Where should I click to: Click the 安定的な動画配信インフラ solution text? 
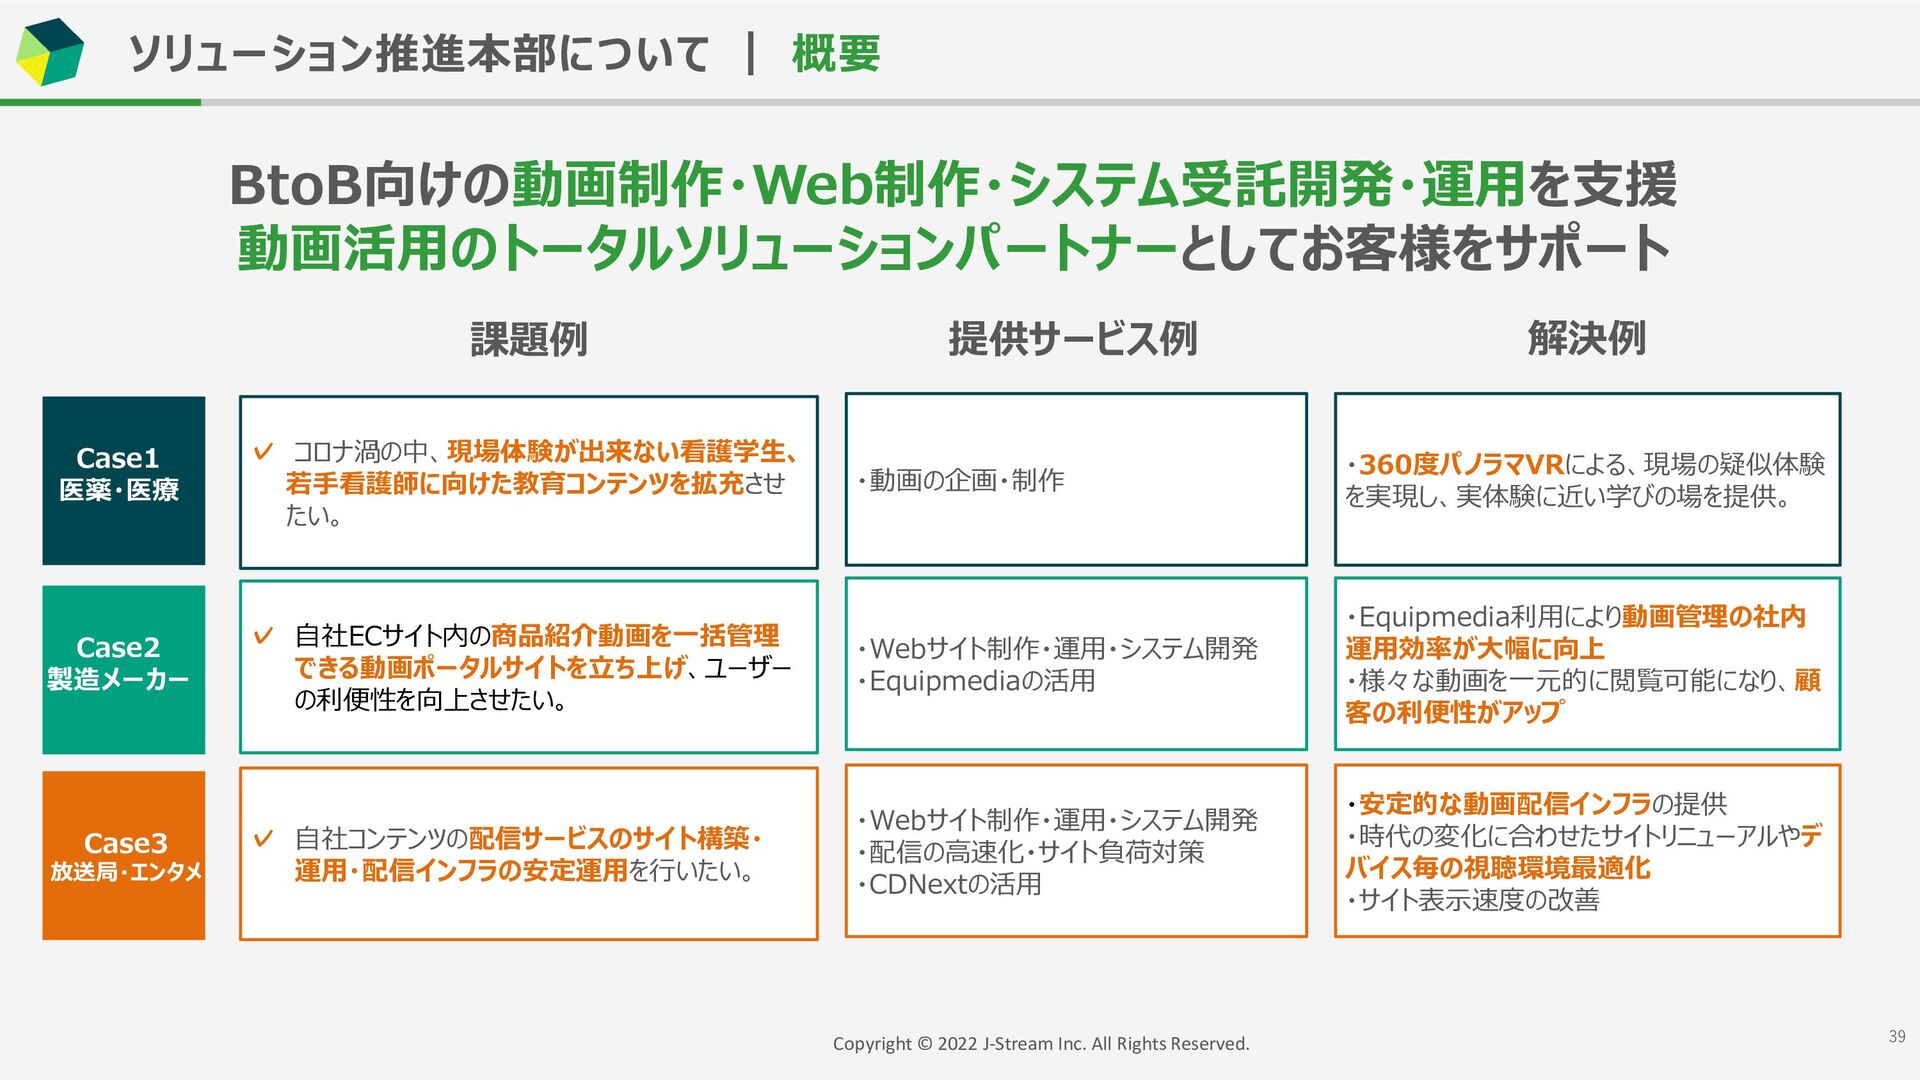click(1504, 804)
